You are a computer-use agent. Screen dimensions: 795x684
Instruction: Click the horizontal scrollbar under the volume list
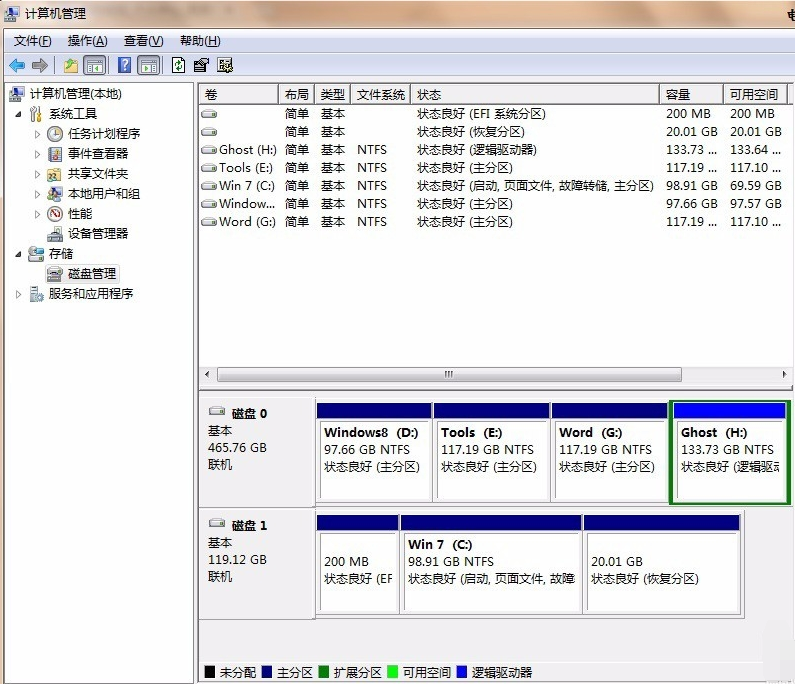[x=449, y=374]
